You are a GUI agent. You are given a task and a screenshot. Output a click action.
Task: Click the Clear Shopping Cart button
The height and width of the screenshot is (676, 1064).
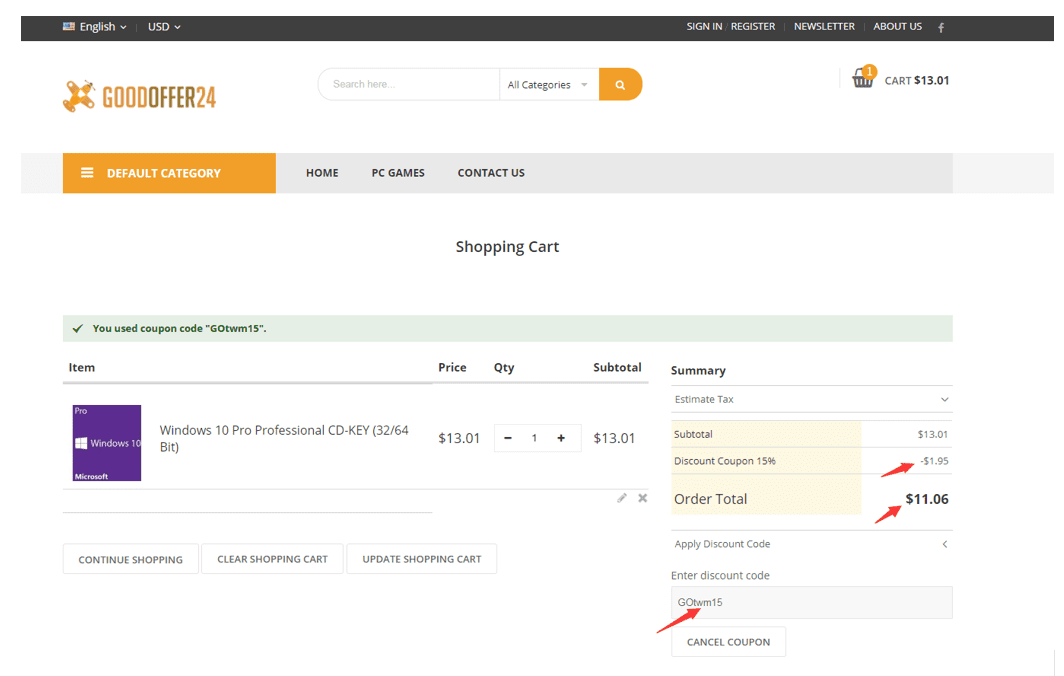pos(272,559)
